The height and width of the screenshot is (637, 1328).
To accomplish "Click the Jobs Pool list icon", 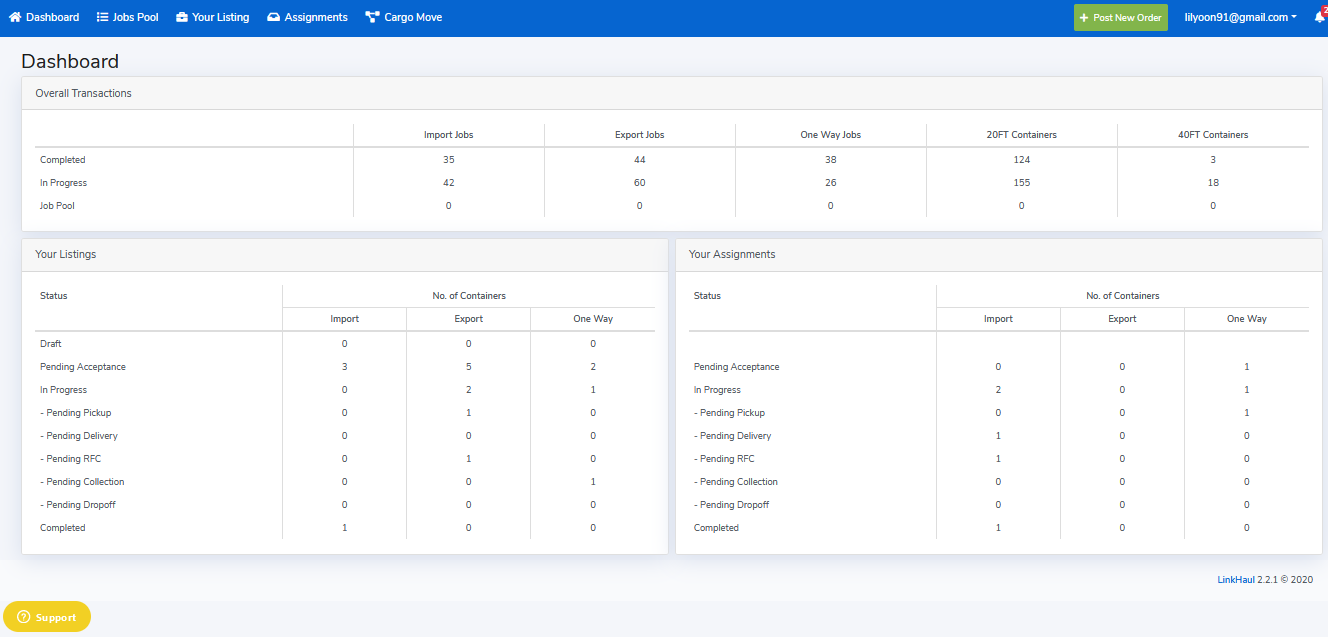I will [x=103, y=17].
